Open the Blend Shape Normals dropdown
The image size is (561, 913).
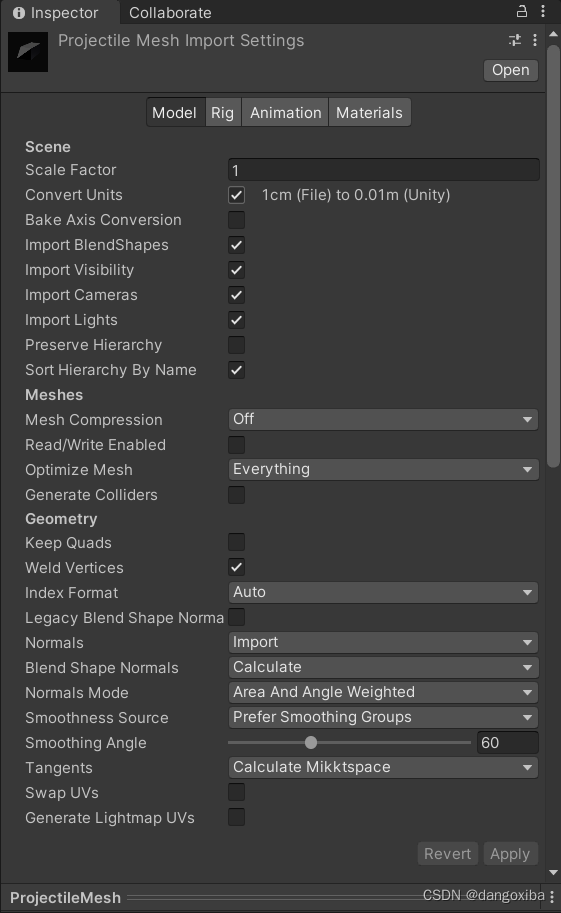tap(383, 667)
